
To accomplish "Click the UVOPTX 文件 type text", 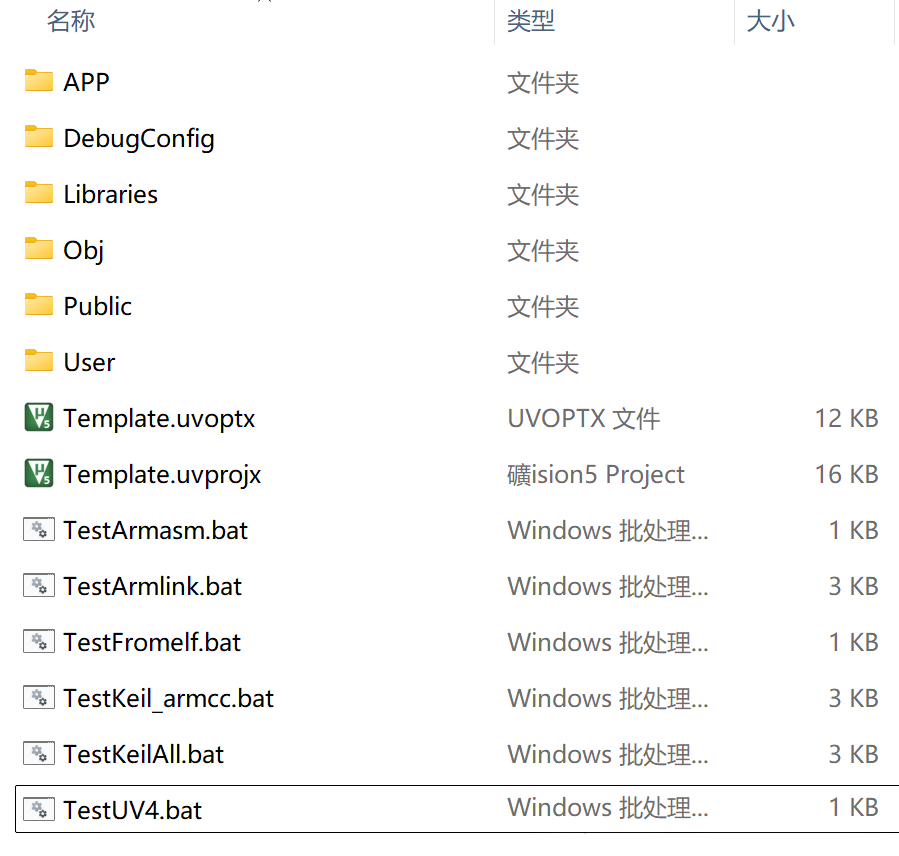I will point(583,418).
